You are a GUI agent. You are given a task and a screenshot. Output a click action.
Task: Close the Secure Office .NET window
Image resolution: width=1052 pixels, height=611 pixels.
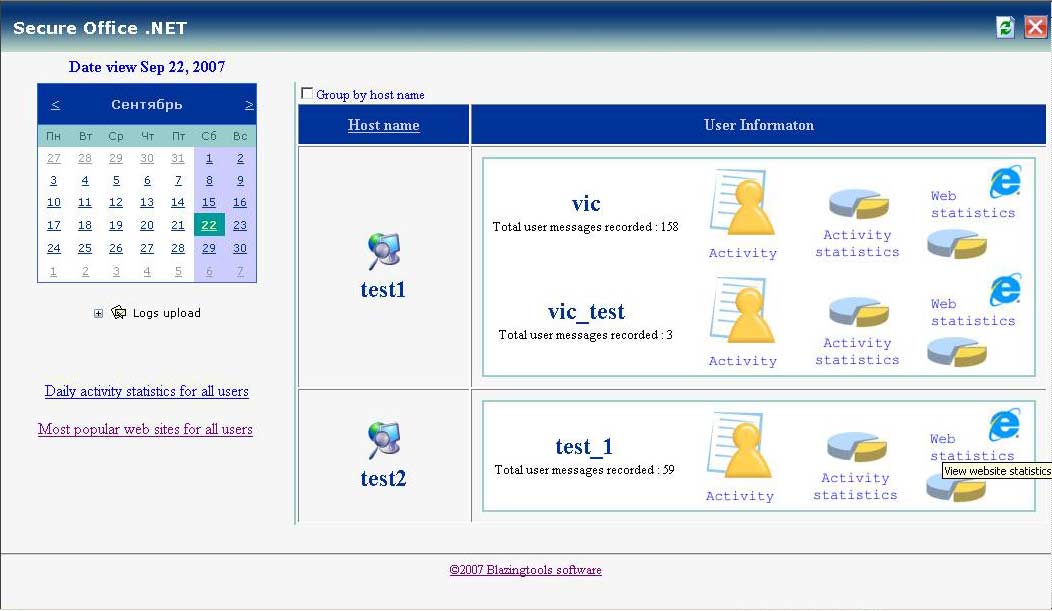point(1035,27)
